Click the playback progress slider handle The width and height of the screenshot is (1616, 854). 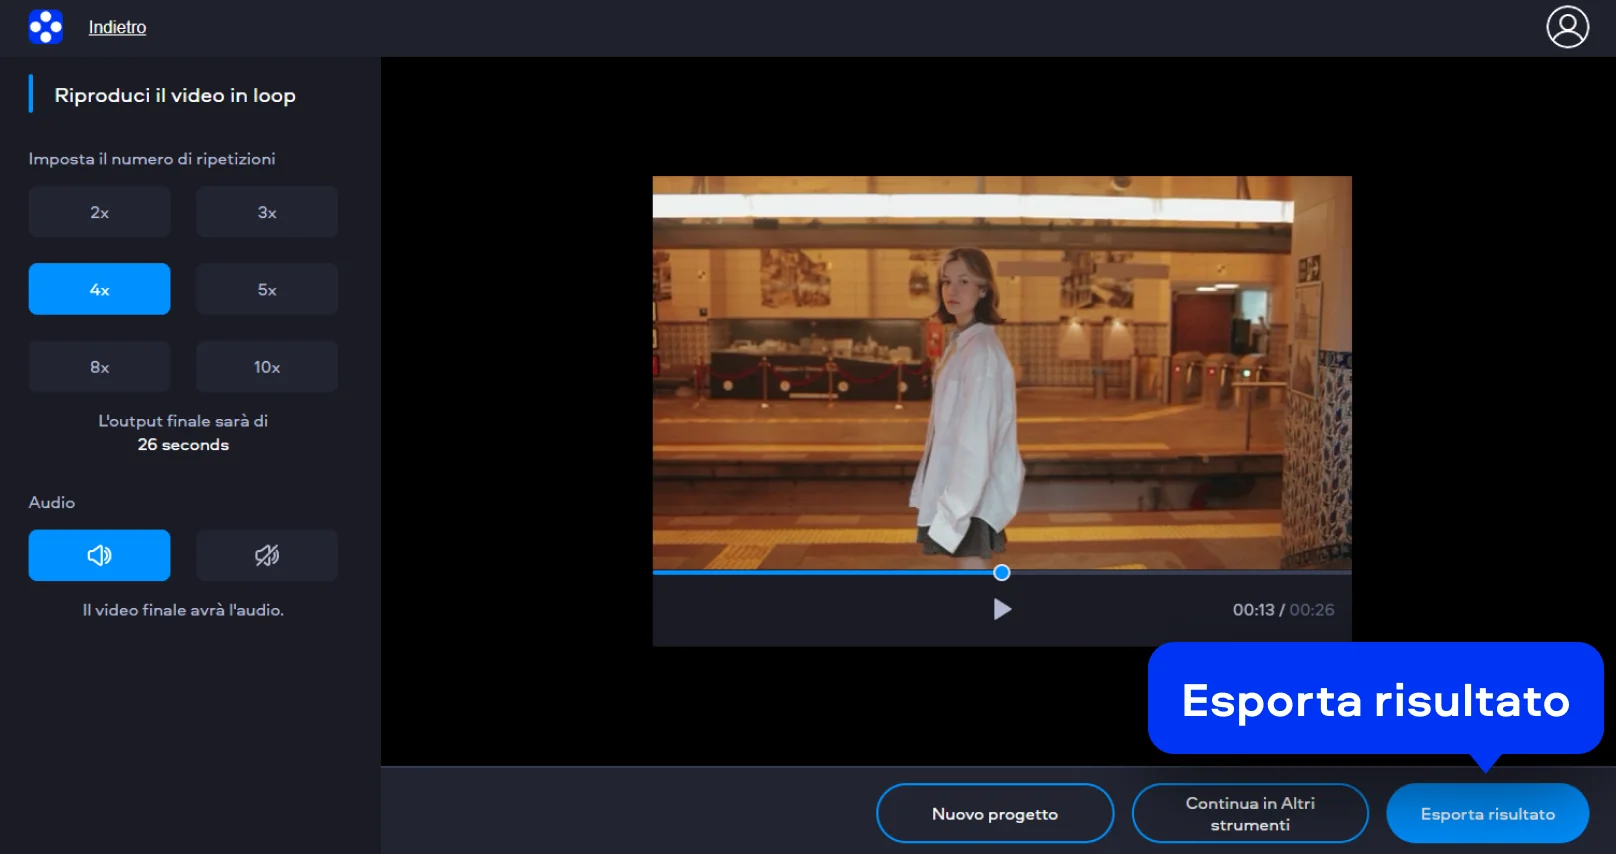1002,573
